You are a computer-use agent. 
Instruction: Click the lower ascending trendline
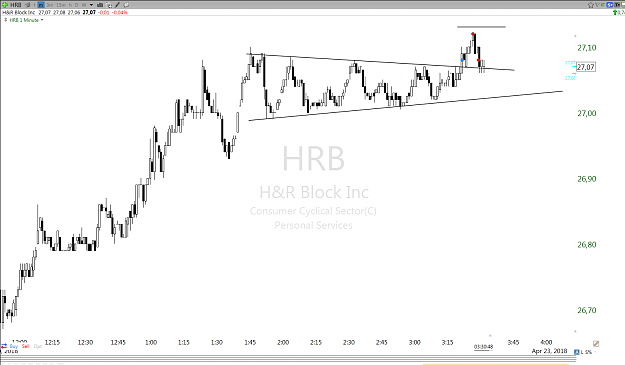405,106
